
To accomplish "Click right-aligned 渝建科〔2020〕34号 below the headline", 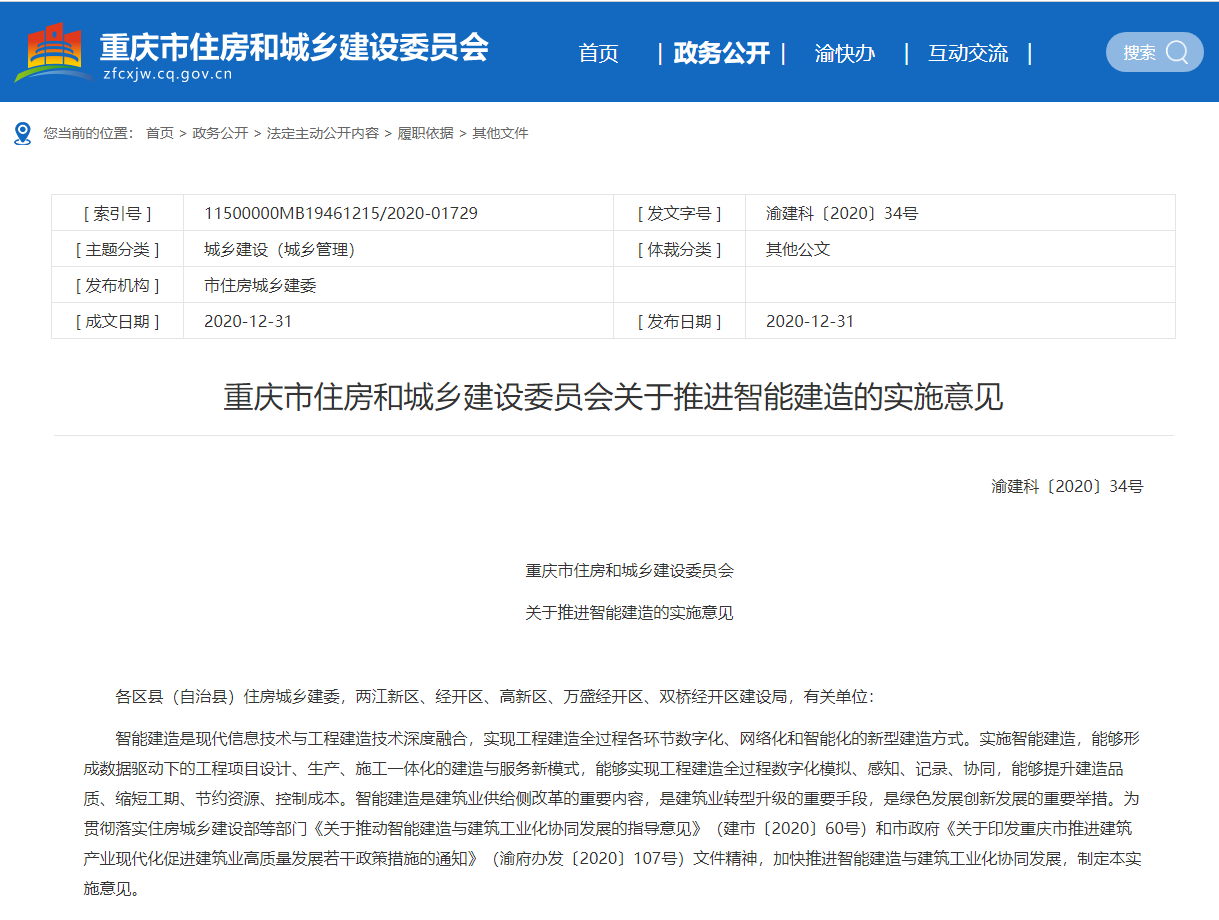I will (1067, 486).
